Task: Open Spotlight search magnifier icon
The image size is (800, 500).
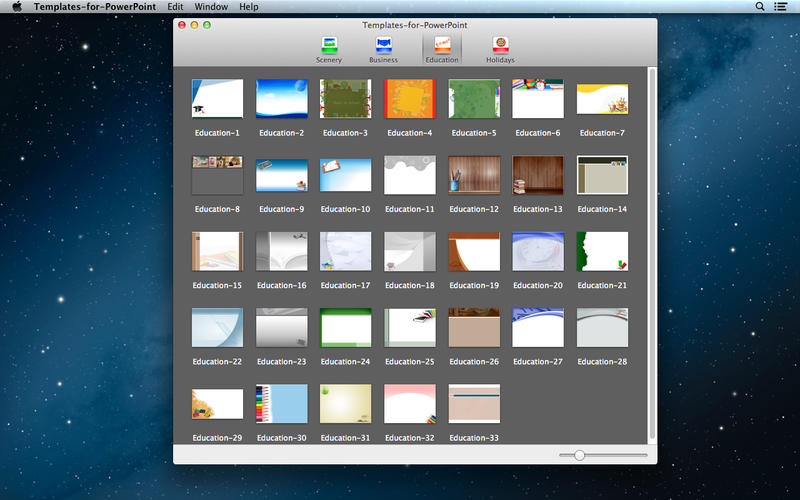Action: click(760, 7)
